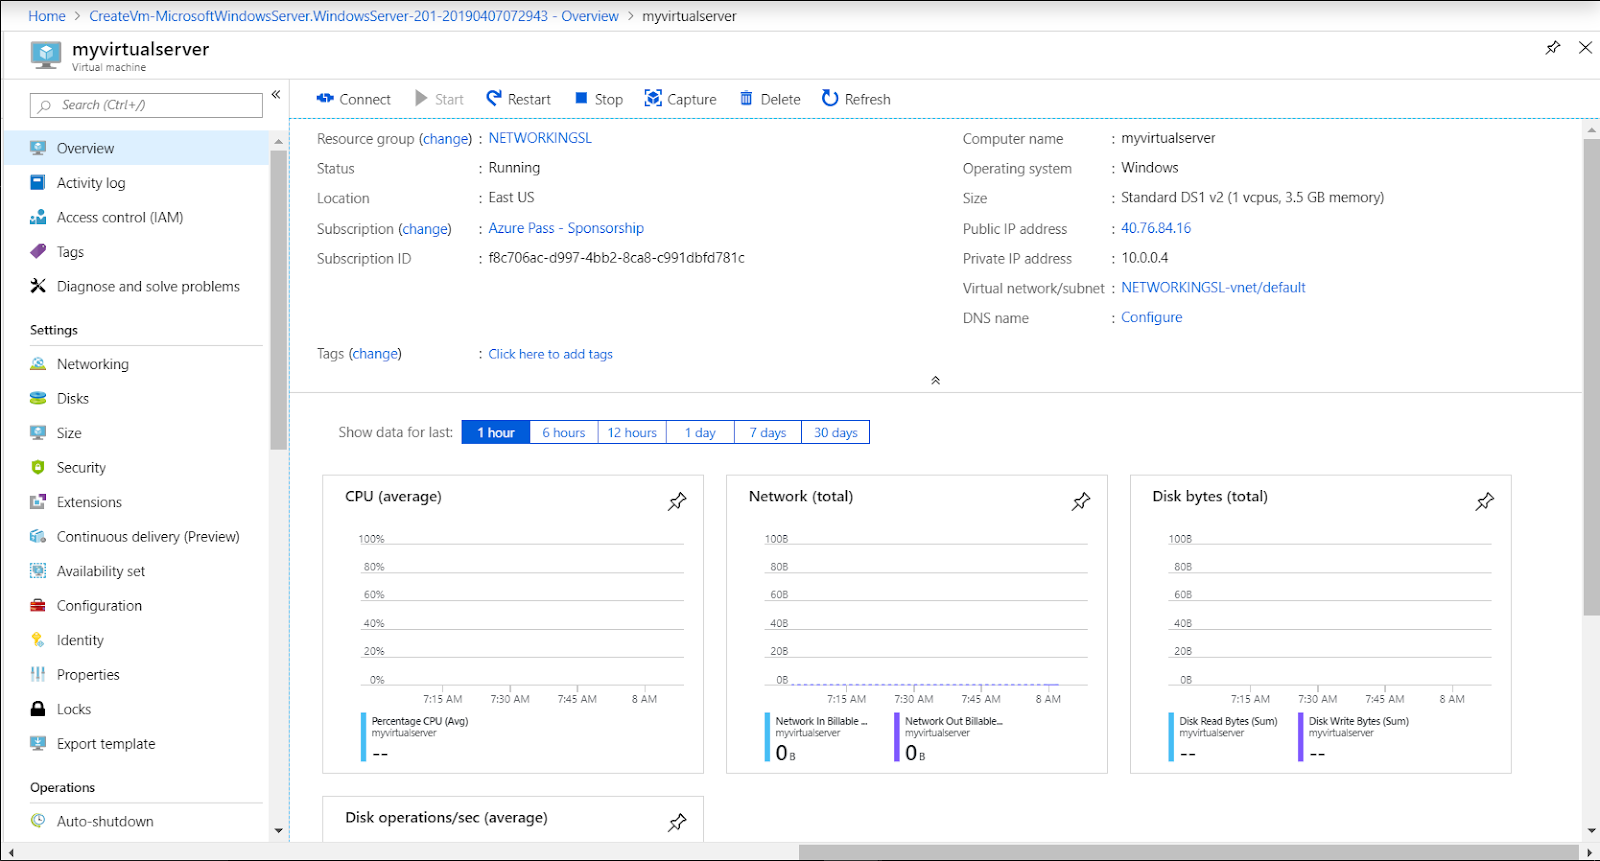Click the Size icon in sidebar
Screen dimensions: 1600x861
[38, 433]
